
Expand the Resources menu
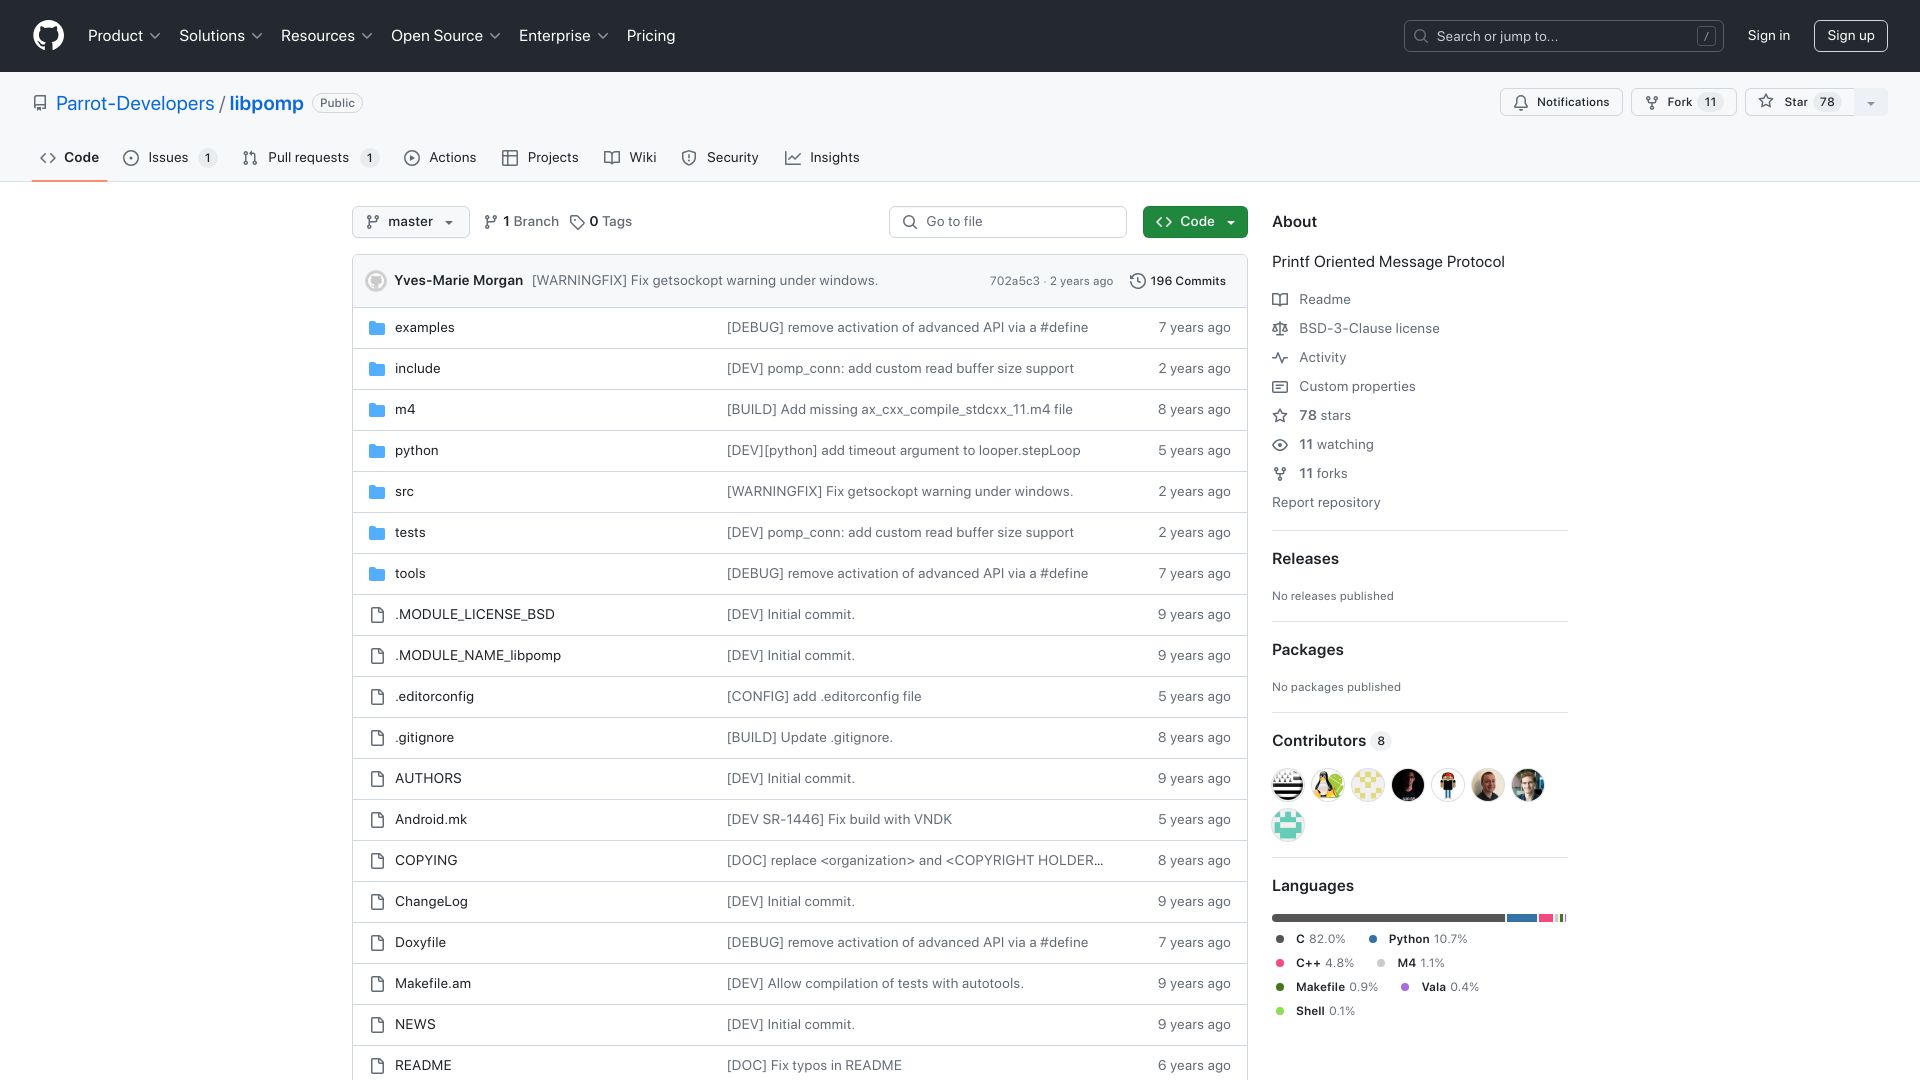(x=327, y=36)
